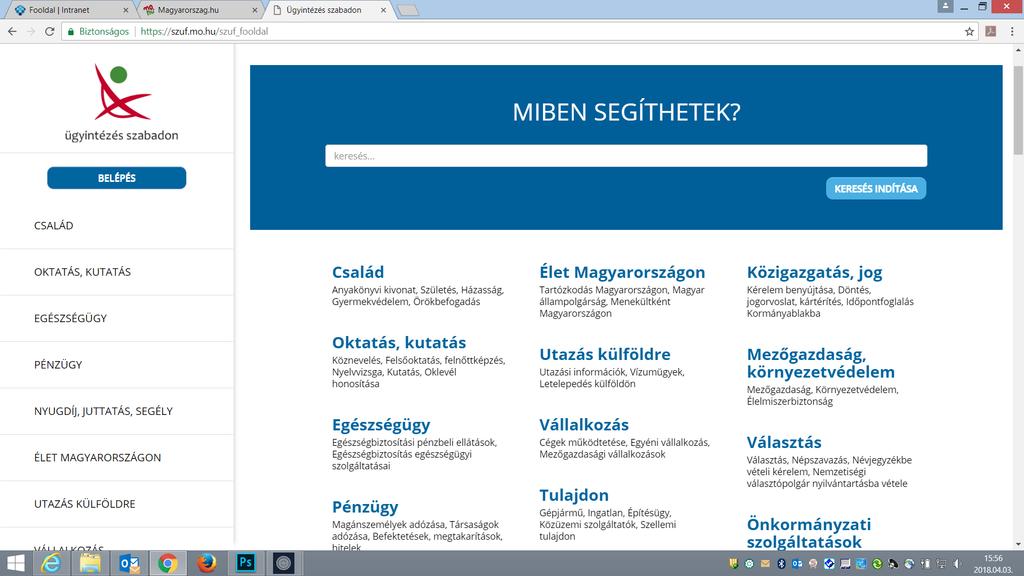Click the Bluetooth tray icon
The image size is (1024, 576).
[781, 564]
